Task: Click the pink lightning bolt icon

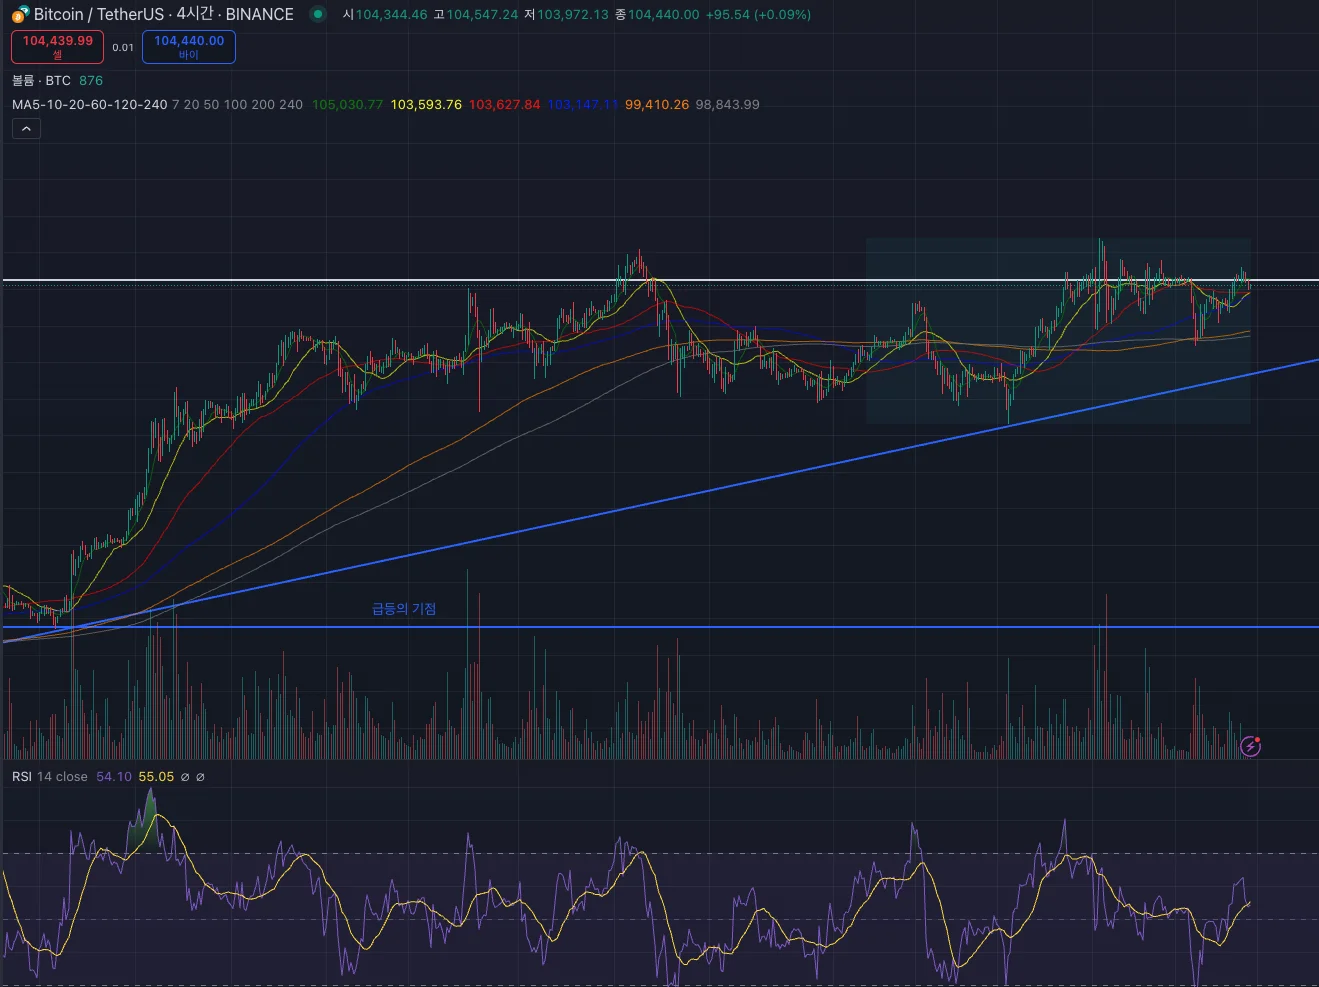Action: [1250, 745]
